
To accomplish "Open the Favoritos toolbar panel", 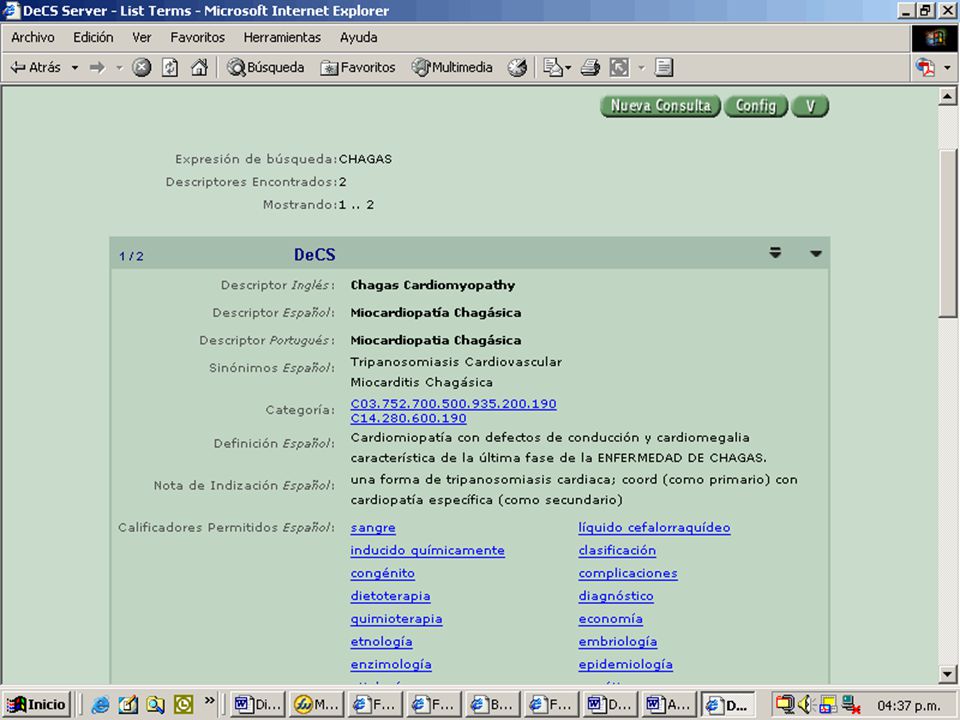I will point(358,67).
